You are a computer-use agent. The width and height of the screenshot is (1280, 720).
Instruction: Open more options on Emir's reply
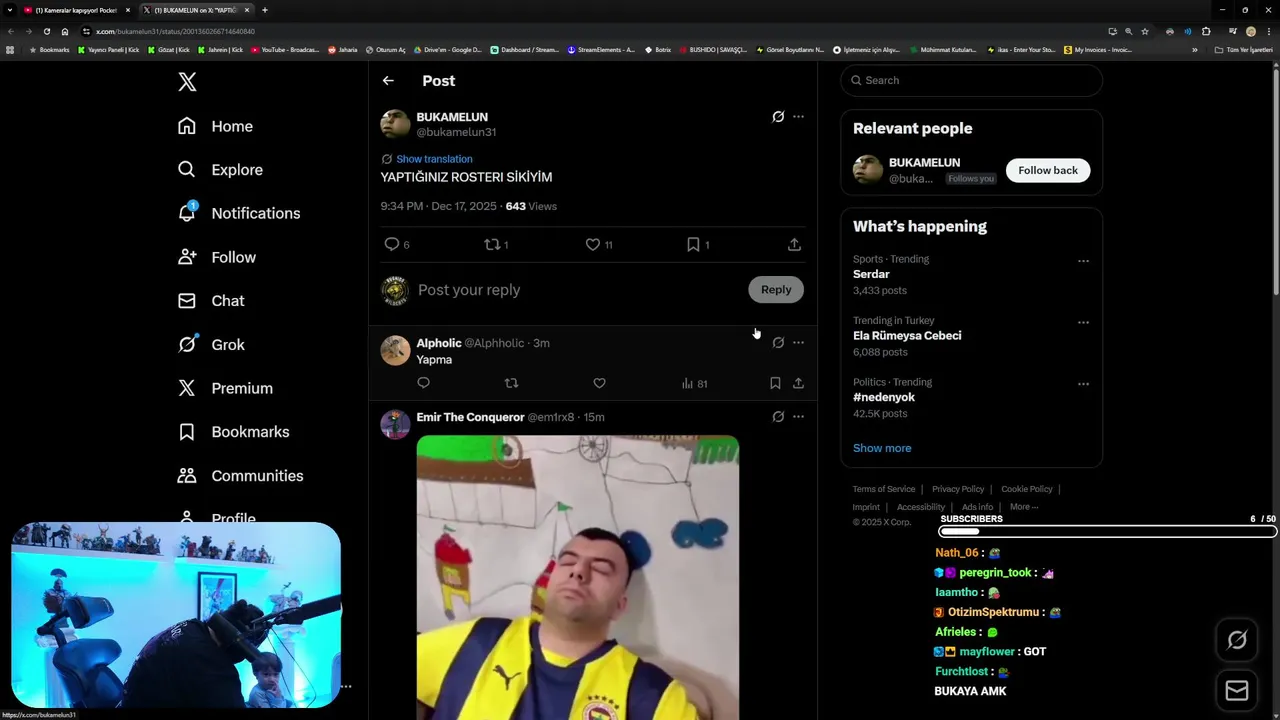click(798, 417)
